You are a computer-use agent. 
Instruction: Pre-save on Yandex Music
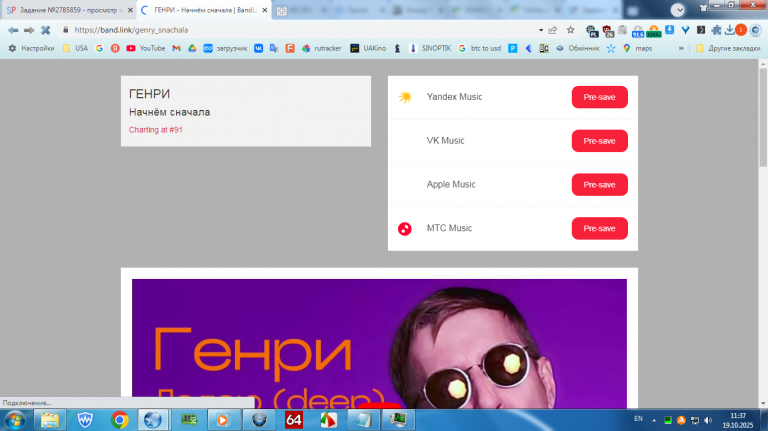[600, 97]
